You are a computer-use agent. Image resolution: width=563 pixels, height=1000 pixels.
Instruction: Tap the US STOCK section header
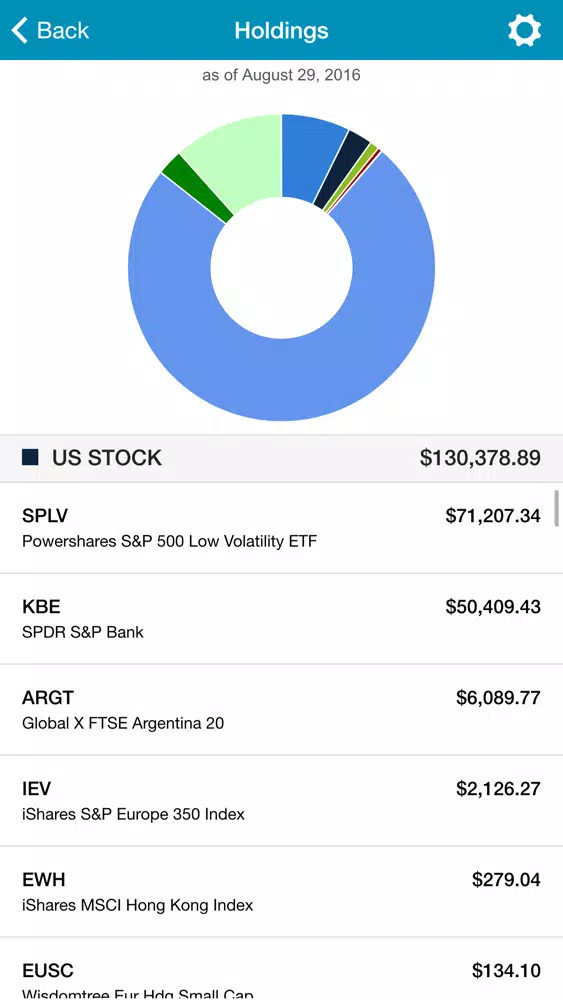(x=281, y=459)
